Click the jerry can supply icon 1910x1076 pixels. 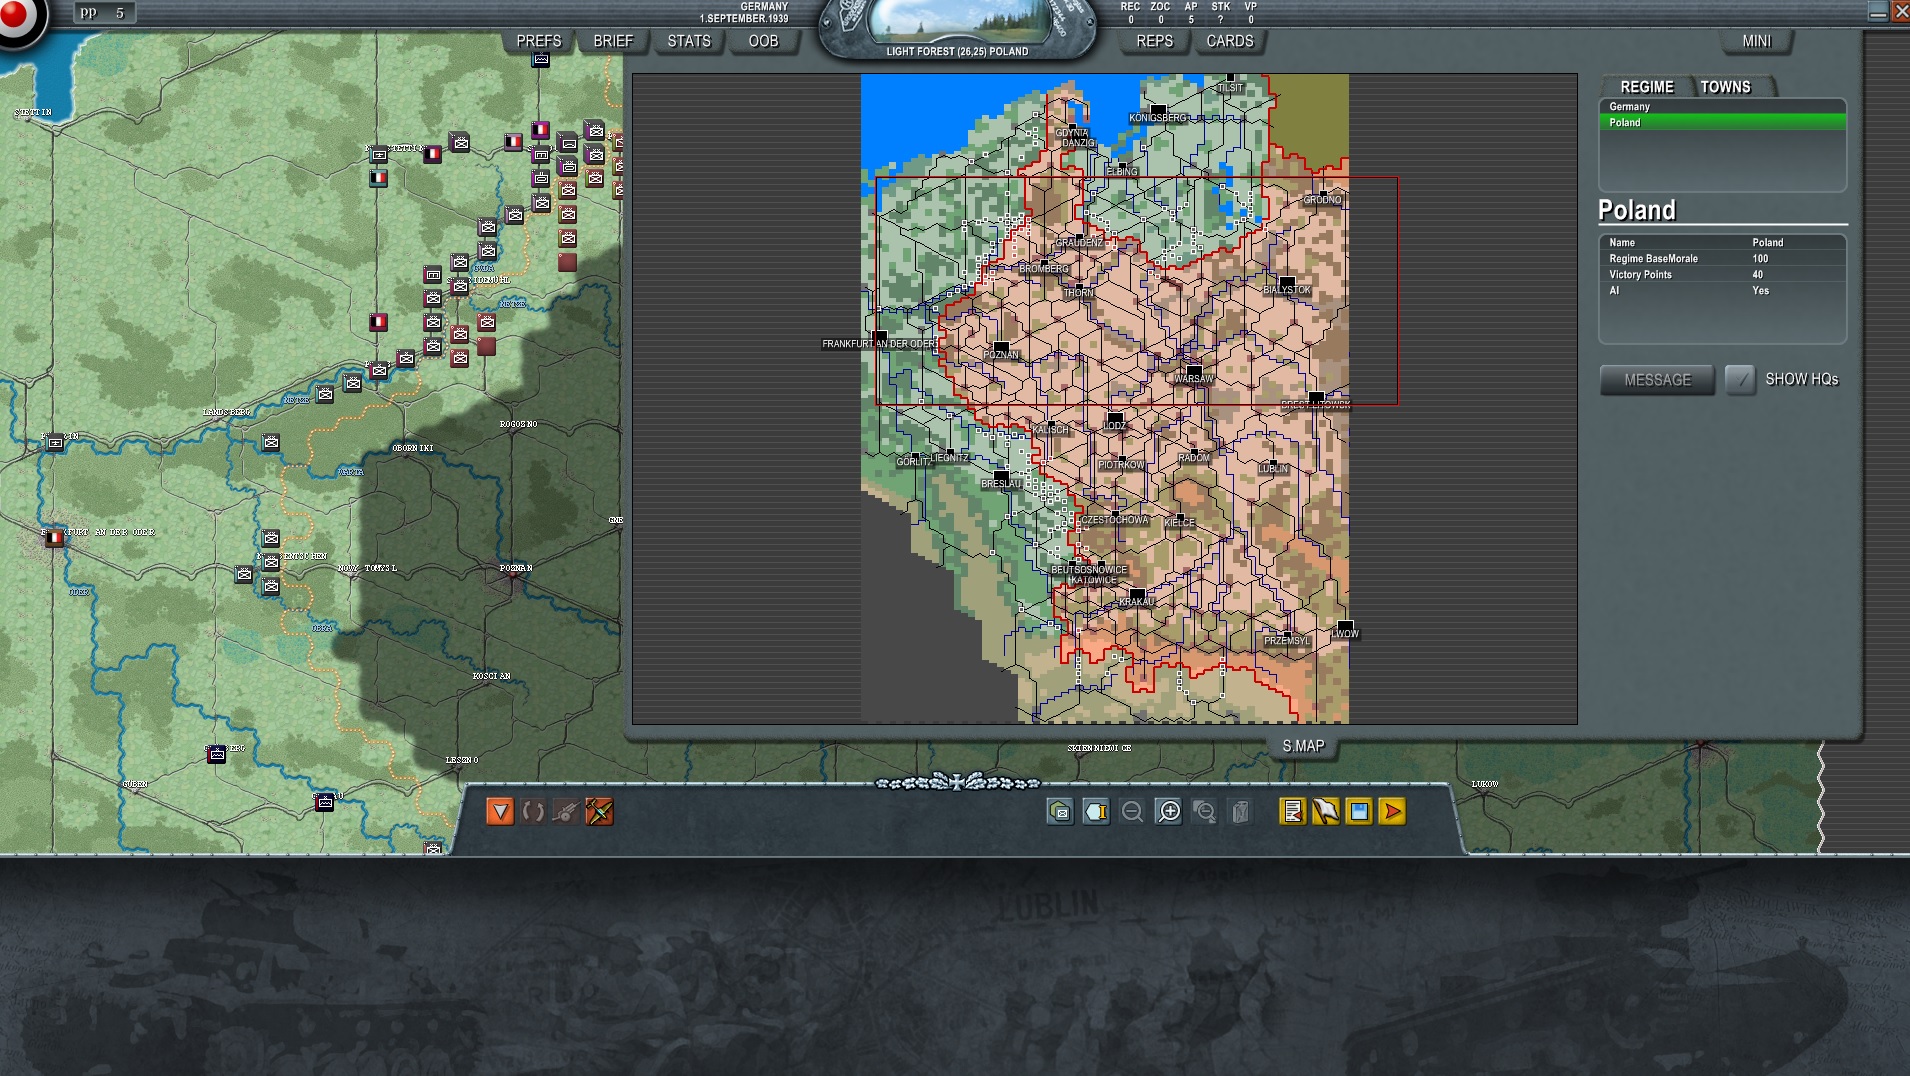1240,812
